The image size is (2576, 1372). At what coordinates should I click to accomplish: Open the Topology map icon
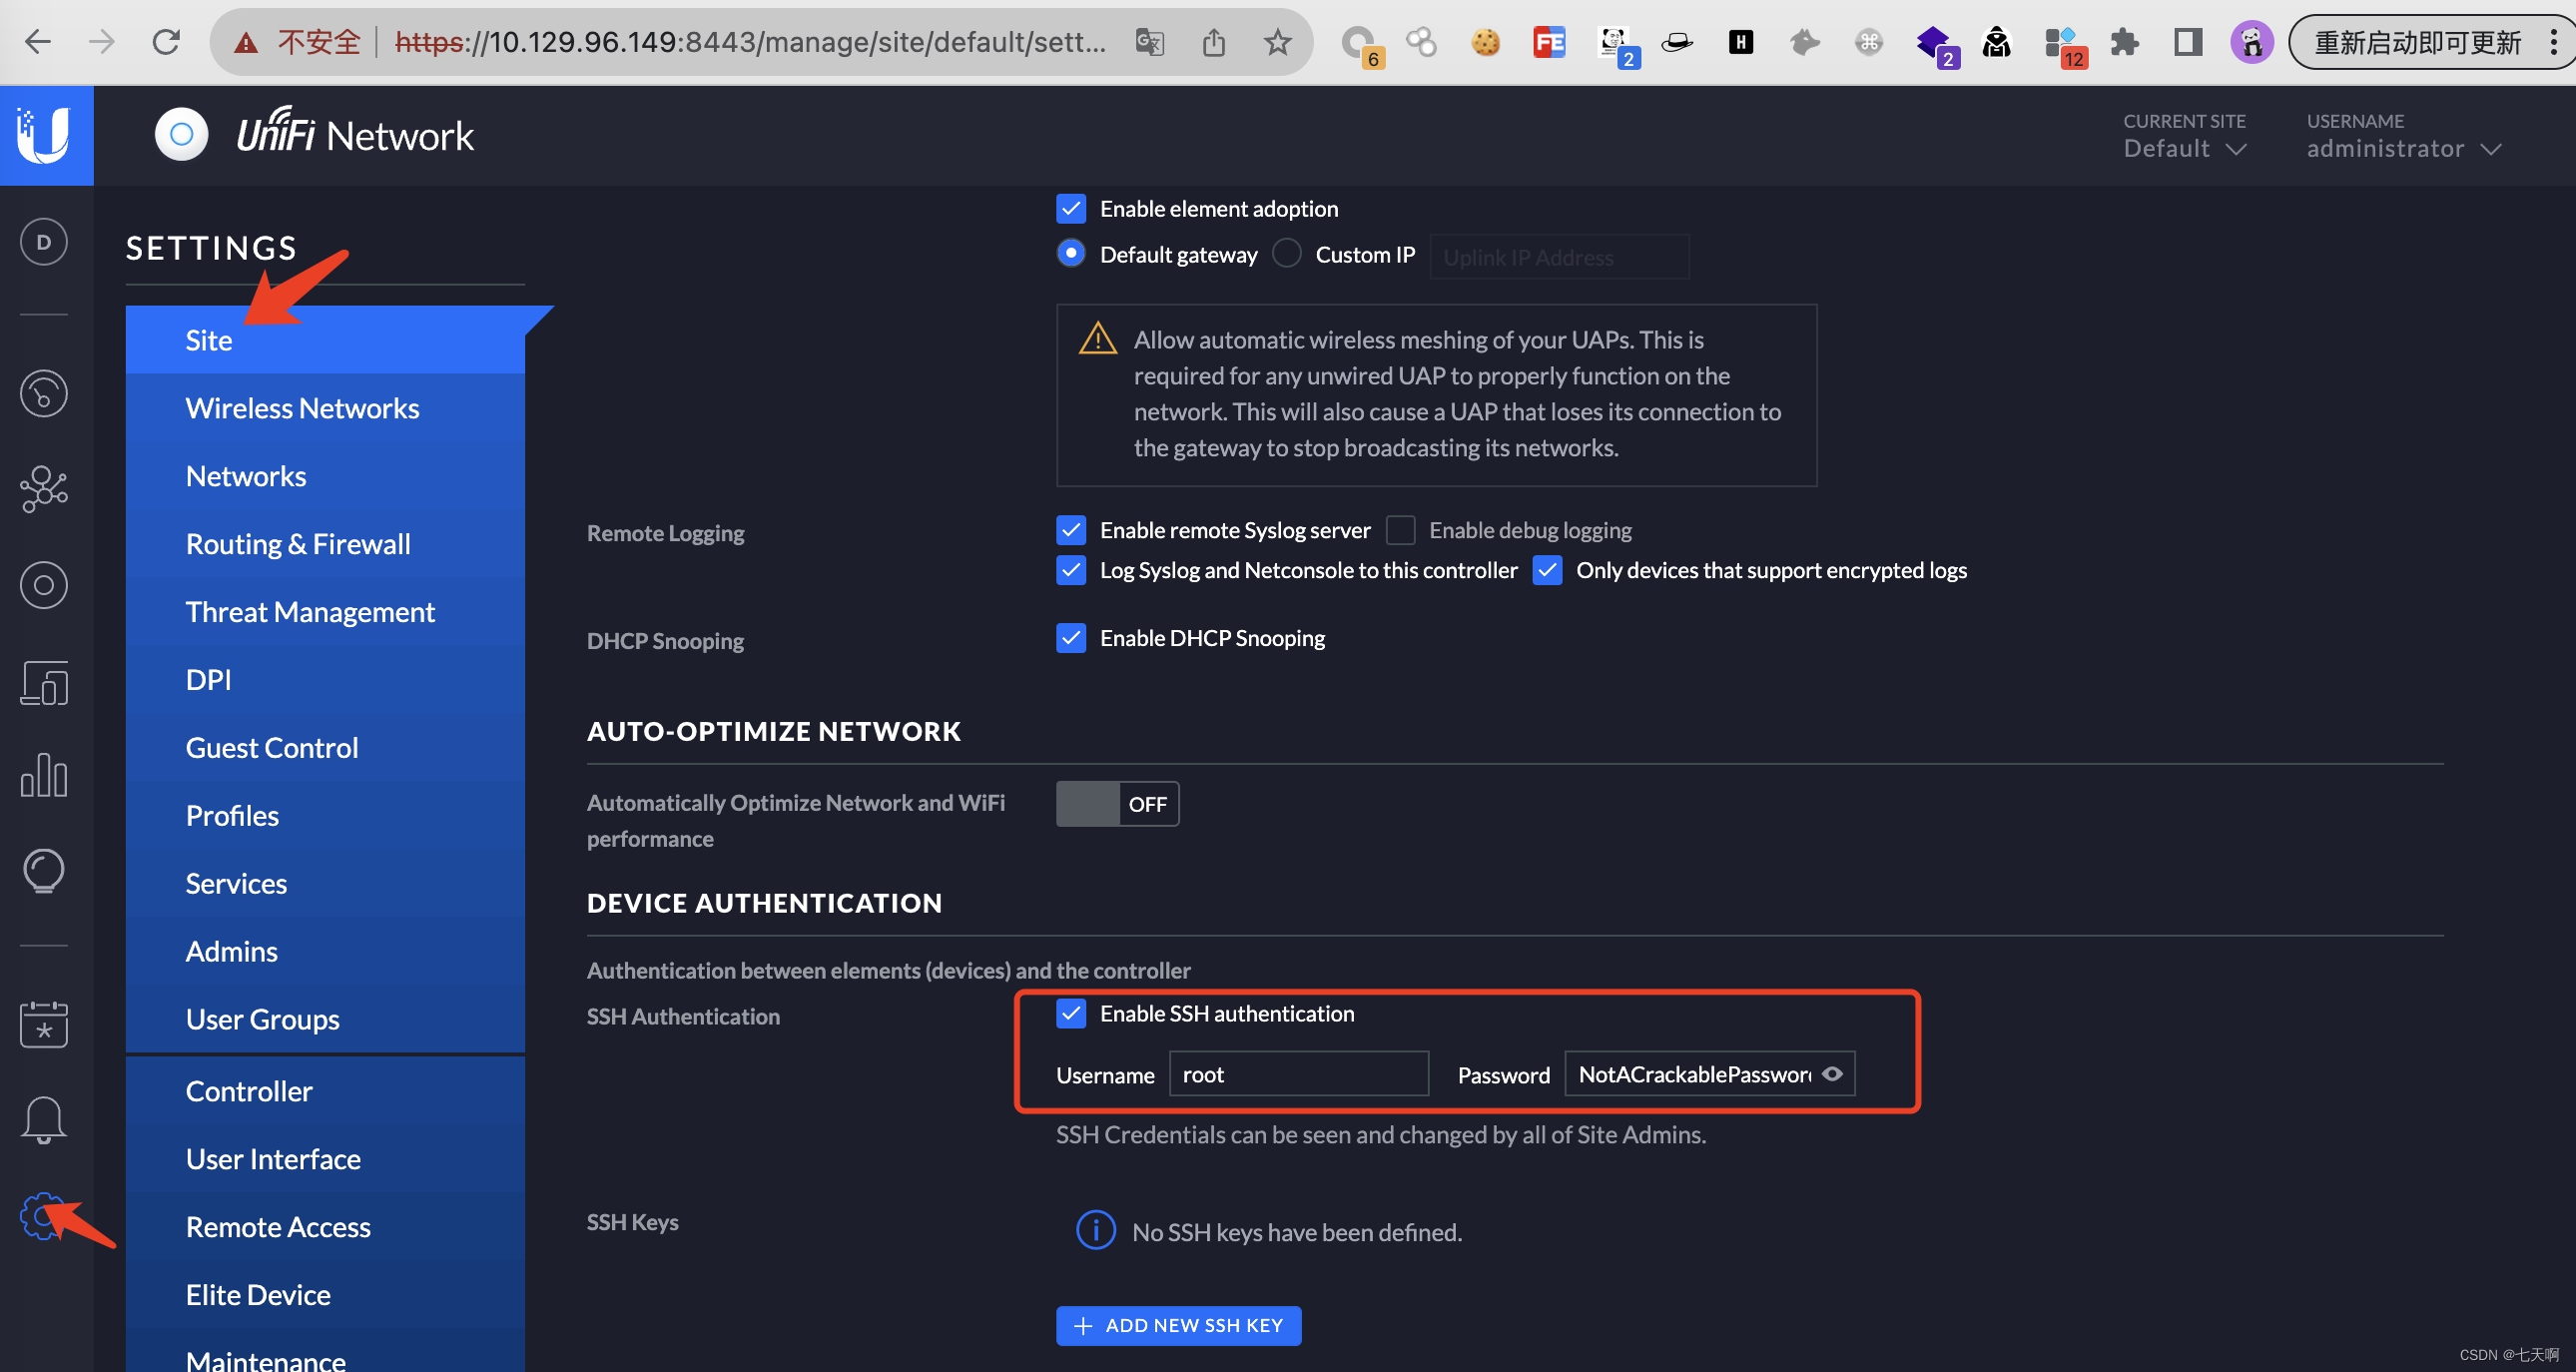coord(44,489)
